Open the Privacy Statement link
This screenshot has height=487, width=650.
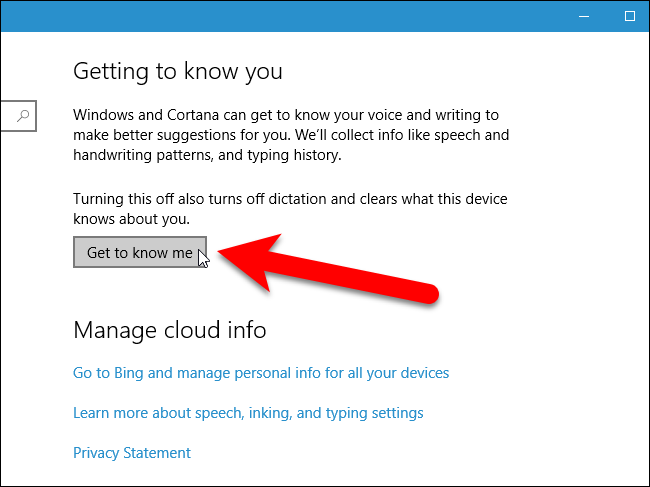tap(132, 453)
